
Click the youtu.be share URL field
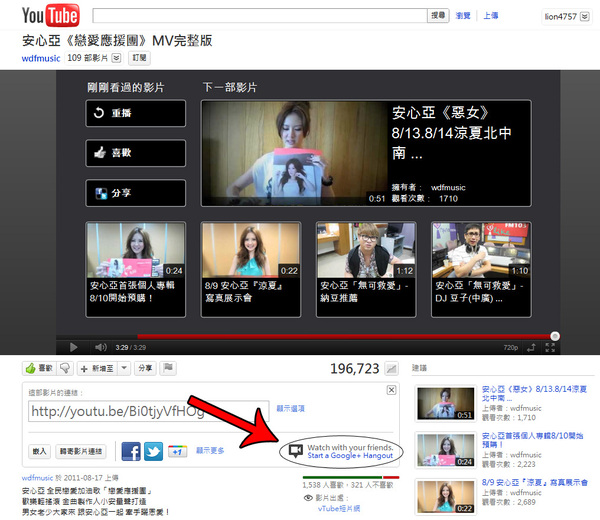149,411
